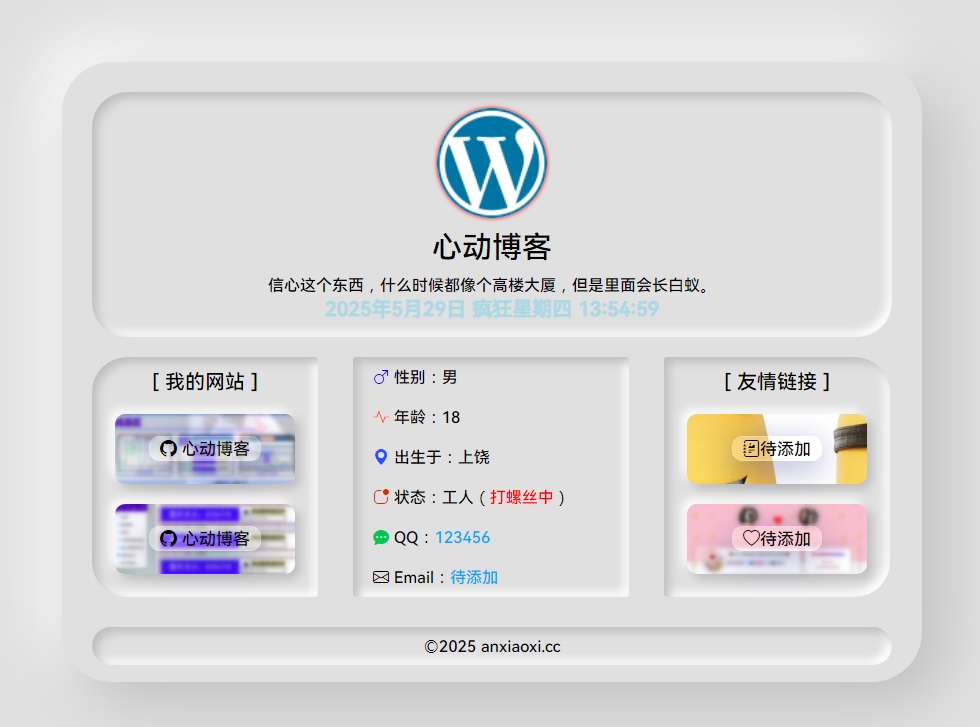Click the pulse icon beside 年龄
980x727 pixels.
(x=381, y=417)
